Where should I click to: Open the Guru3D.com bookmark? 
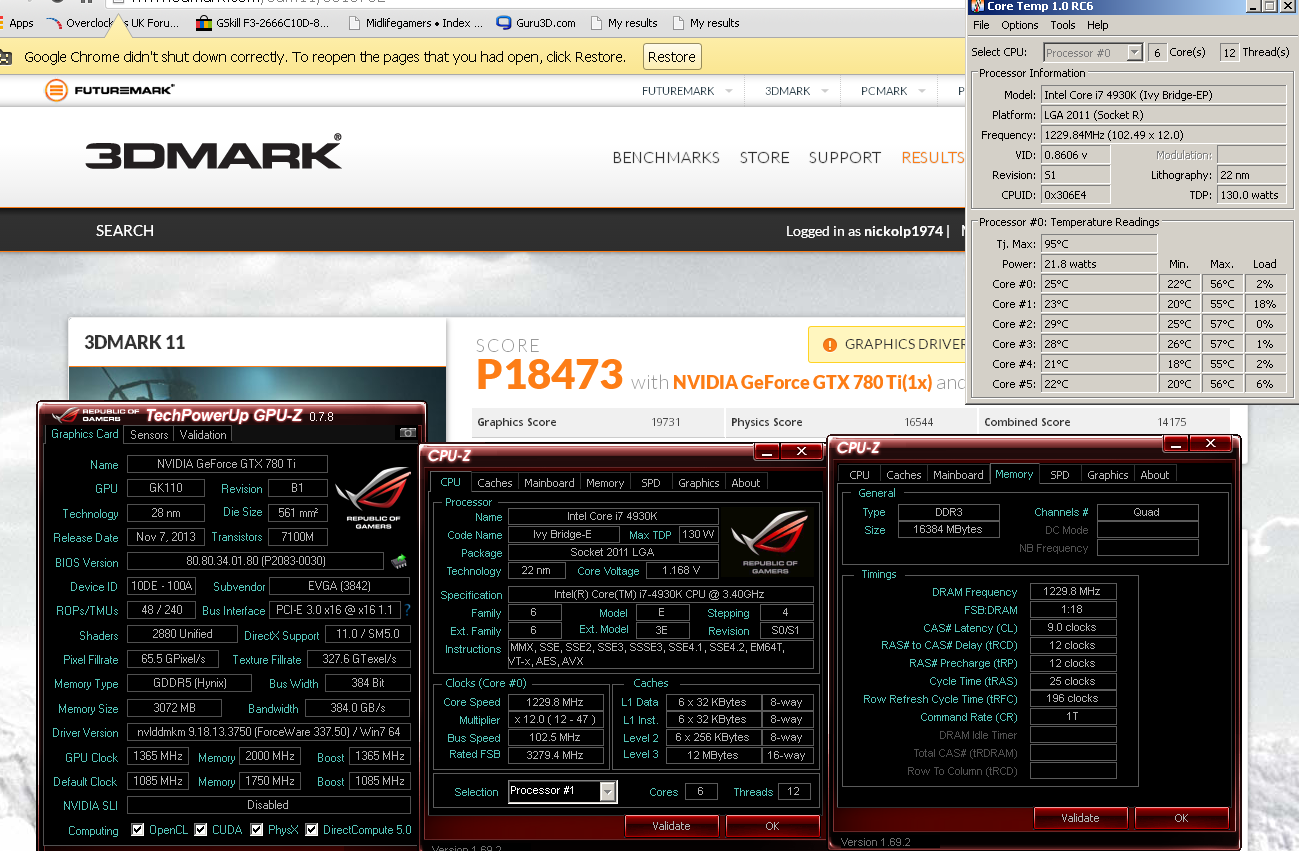click(x=536, y=23)
